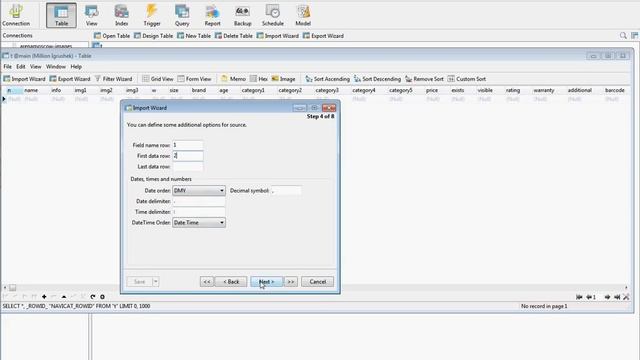Go to next page arrow icon

(607, 297)
